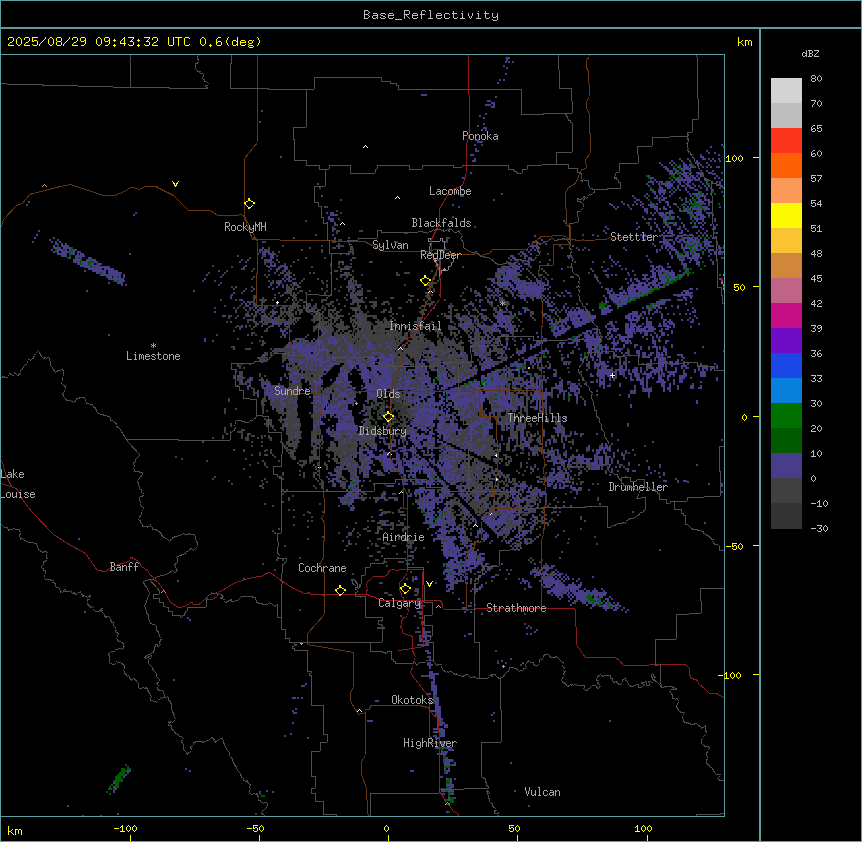This screenshot has width=862, height=842.
Task: Select the 65 value on the dBZ legend
Action: click(x=816, y=129)
